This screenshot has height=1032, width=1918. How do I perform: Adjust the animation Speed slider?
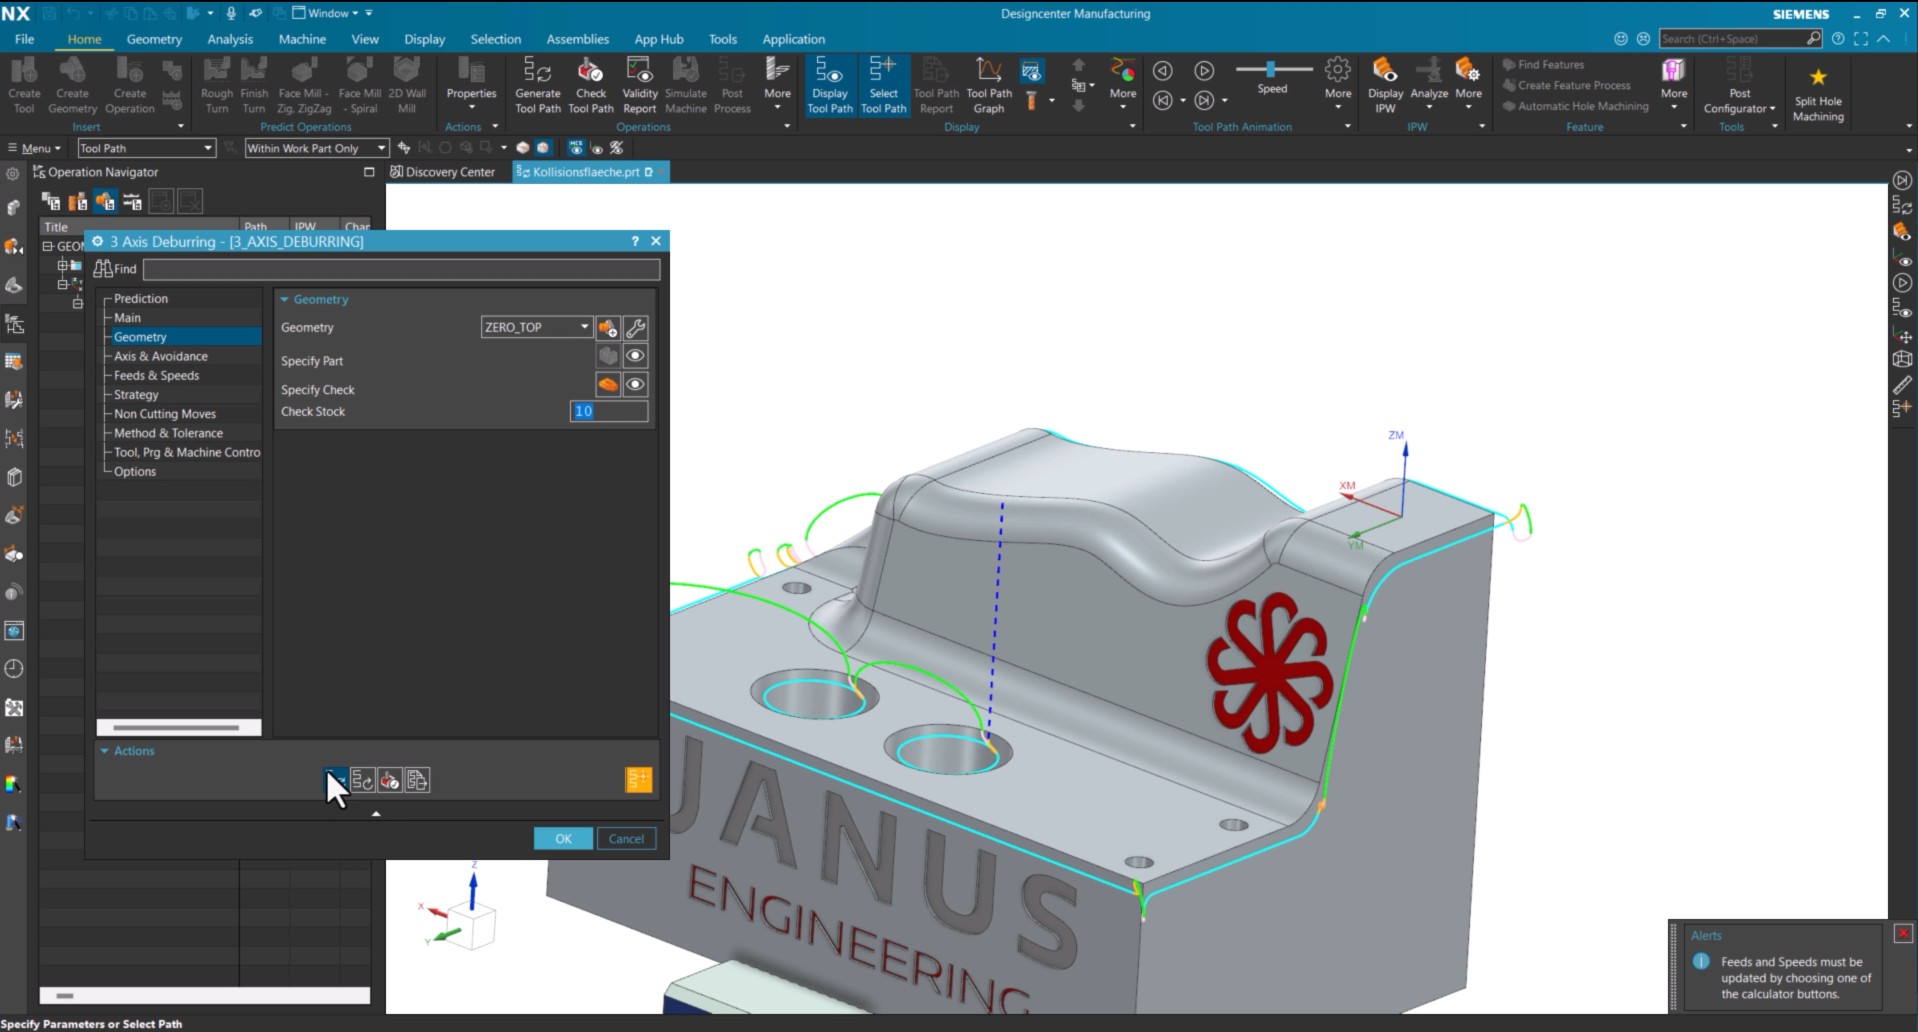pyautogui.click(x=1272, y=69)
